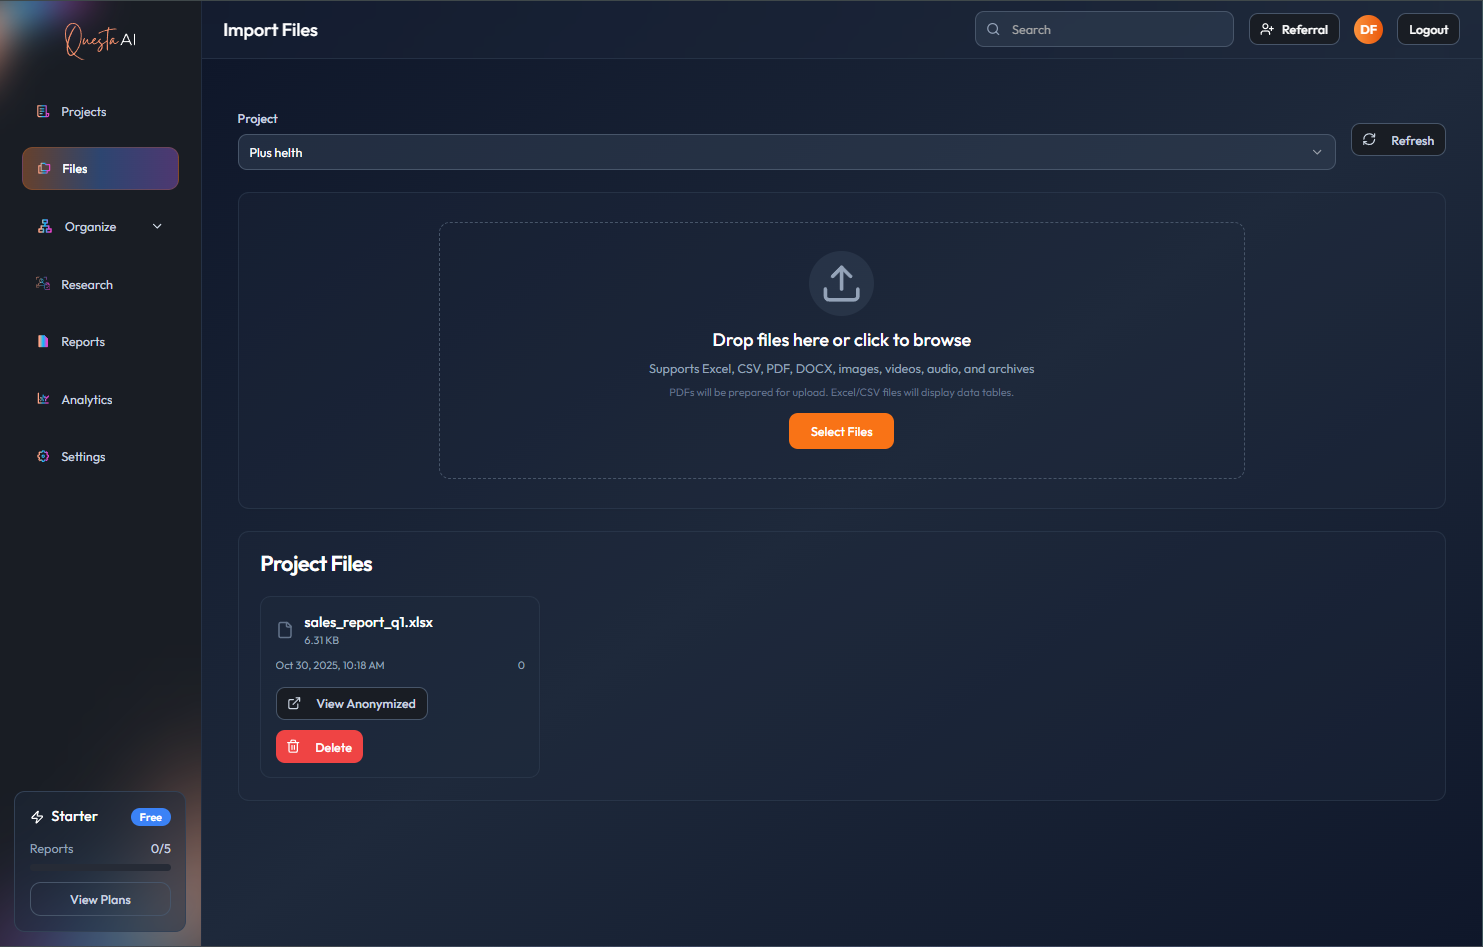Click the upload arrow icon in drop zone
This screenshot has height=947, width=1483.
[x=841, y=284]
